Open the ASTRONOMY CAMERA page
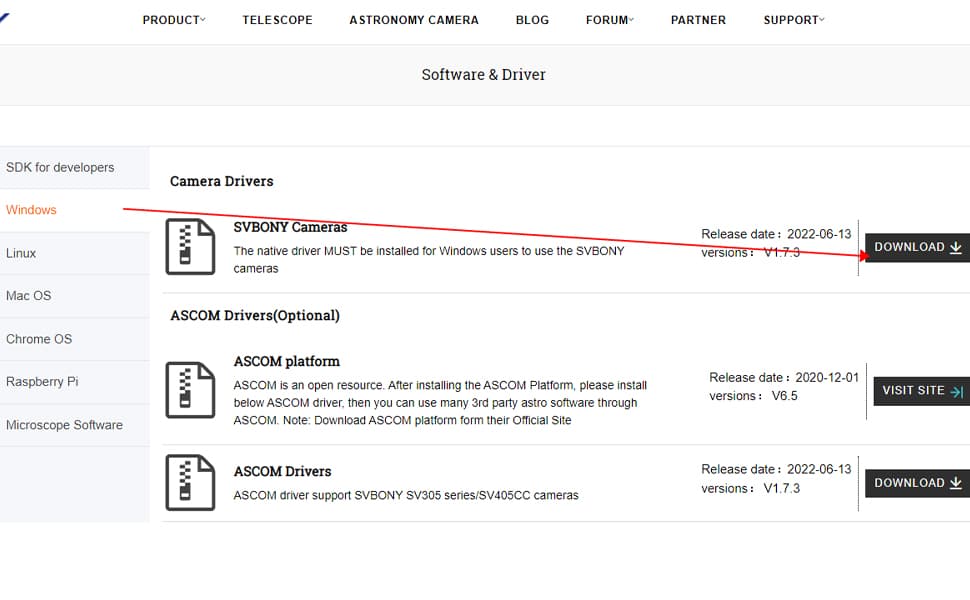 pyautogui.click(x=414, y=20)
